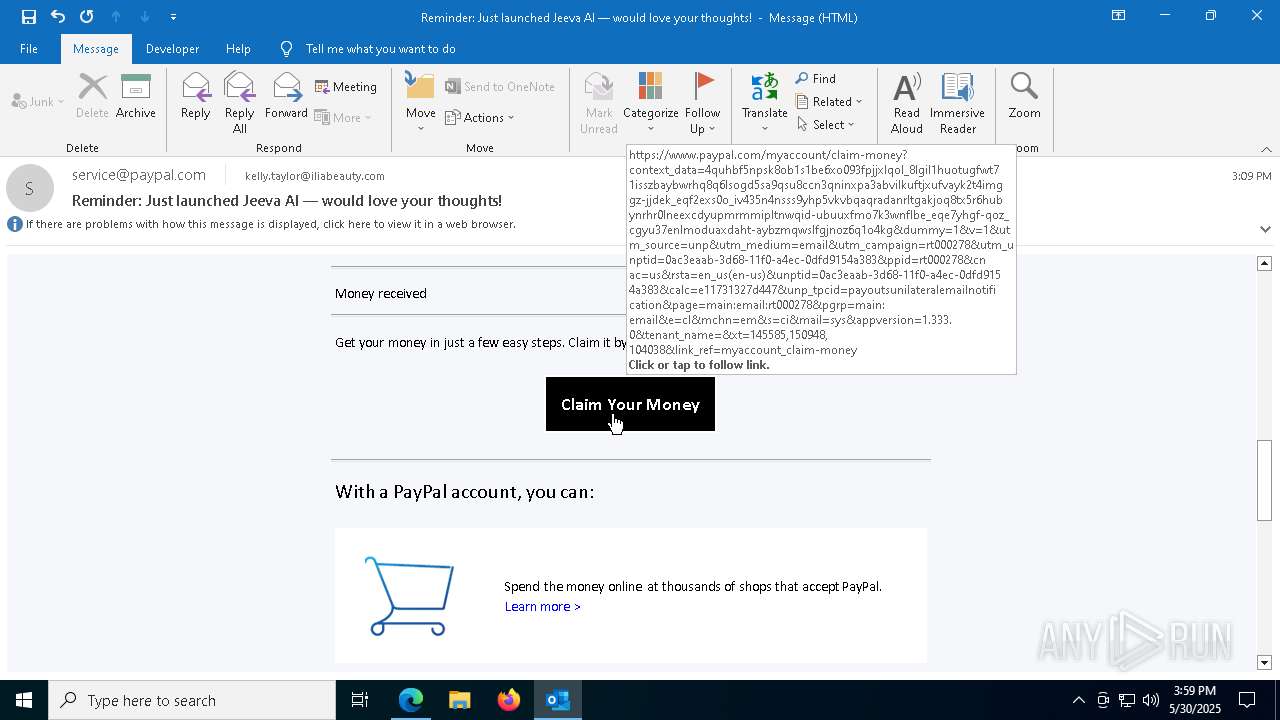Mark message as Unread
The image size is (1280, 720).
point(599,102)
